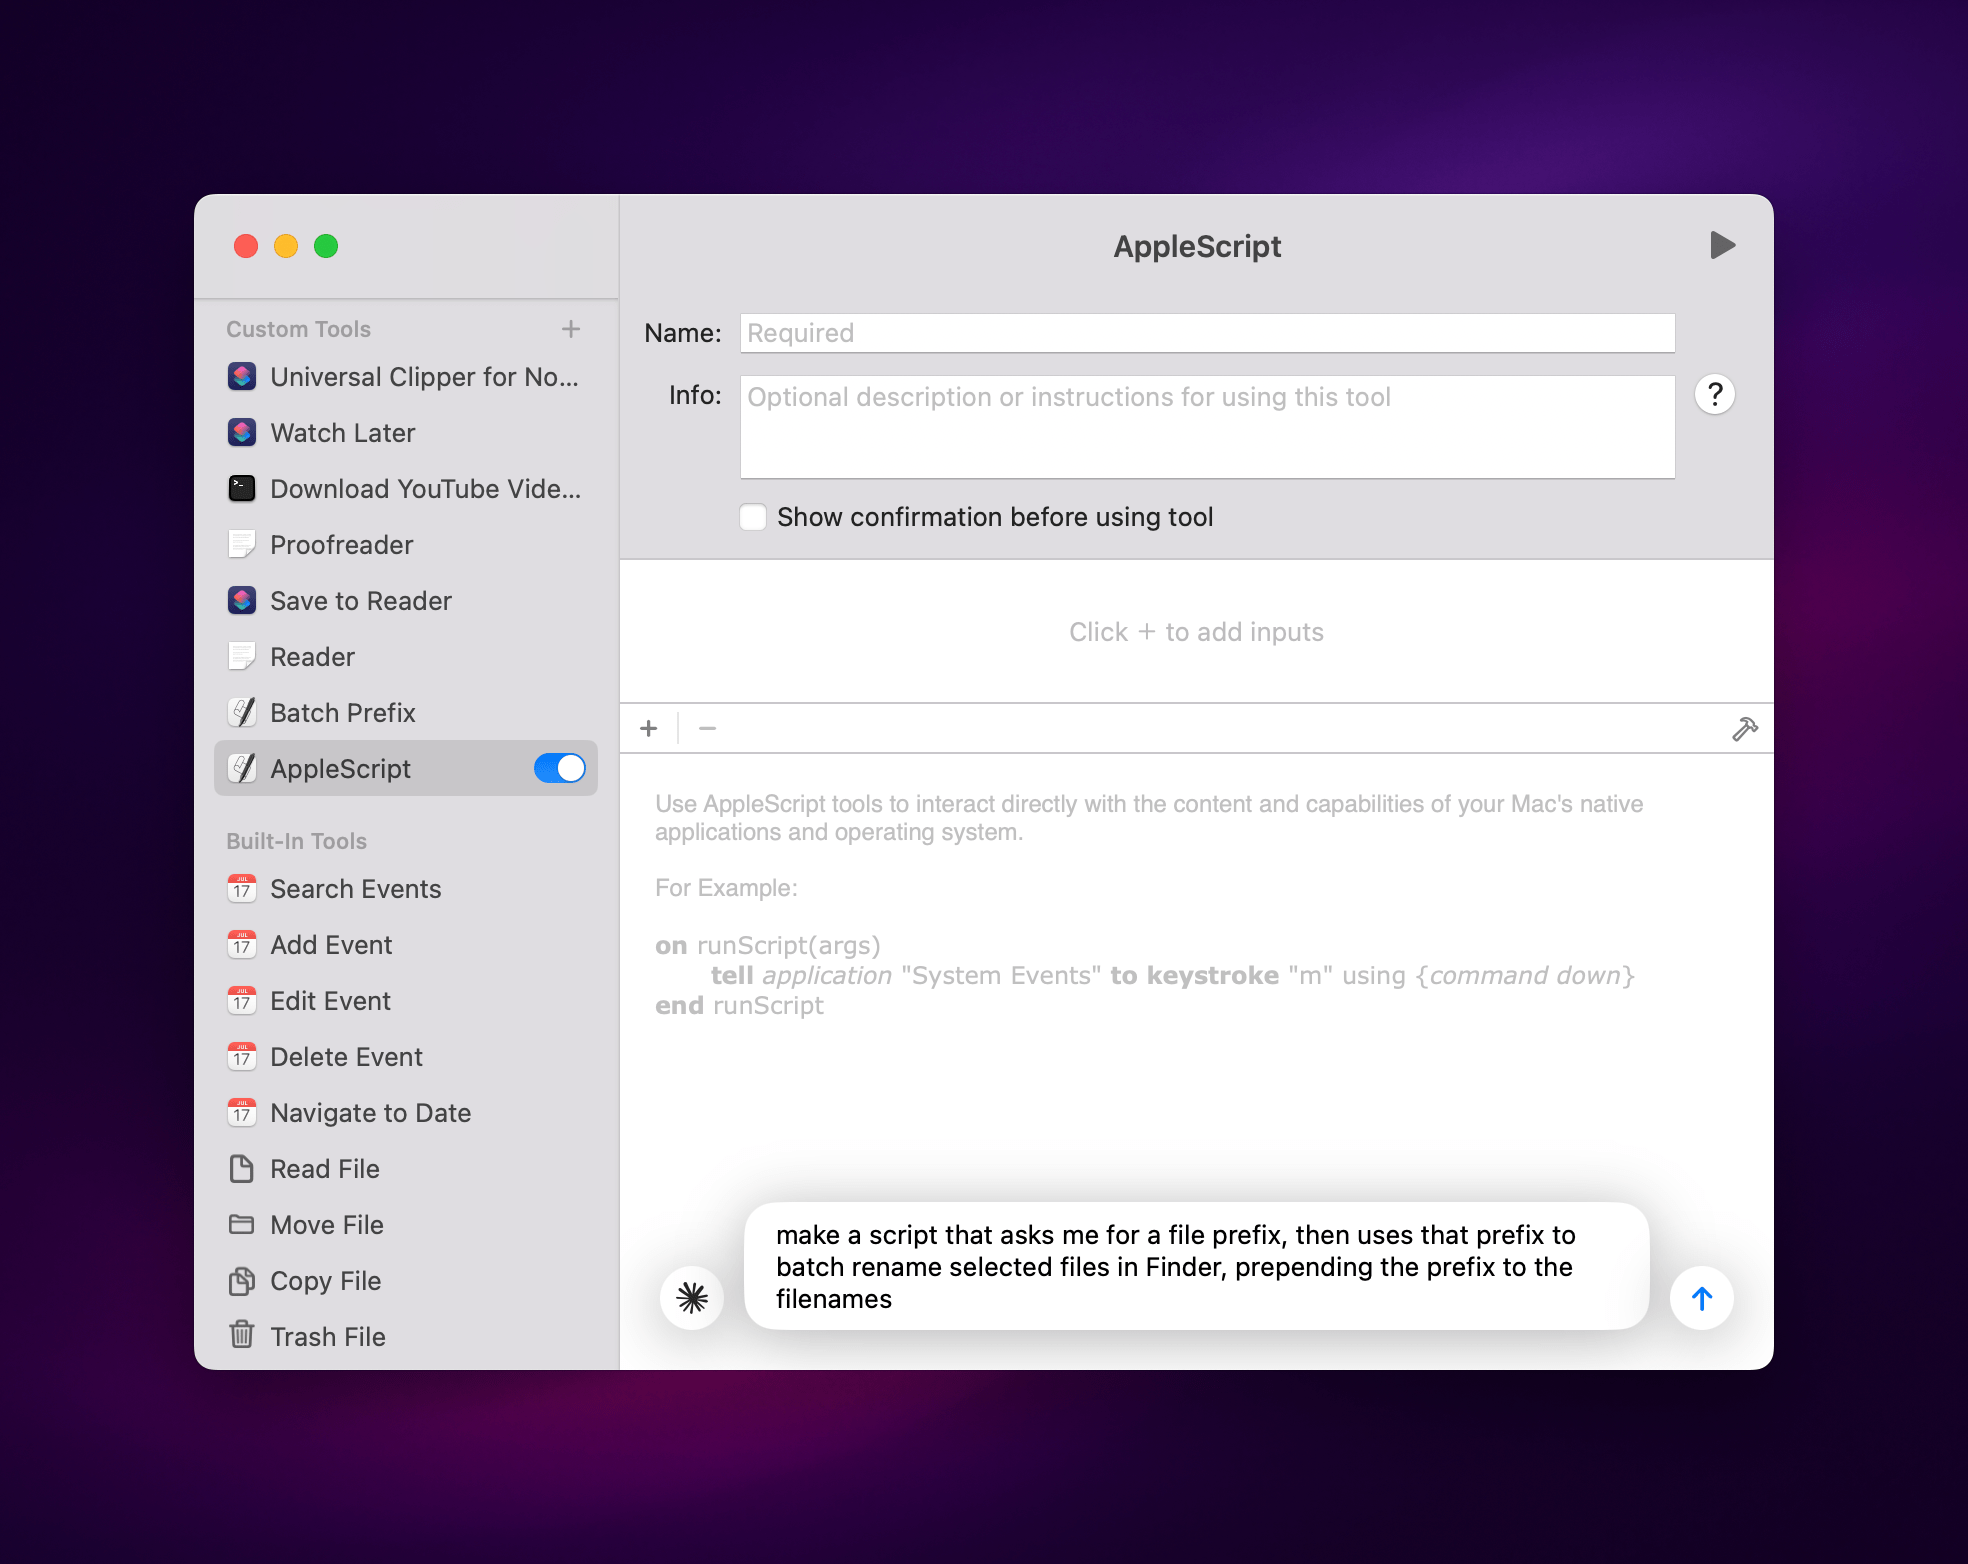Viewport: 1968px width, 1564px height.
Task: Open the help question mark button
Action: pos(1715,394)
